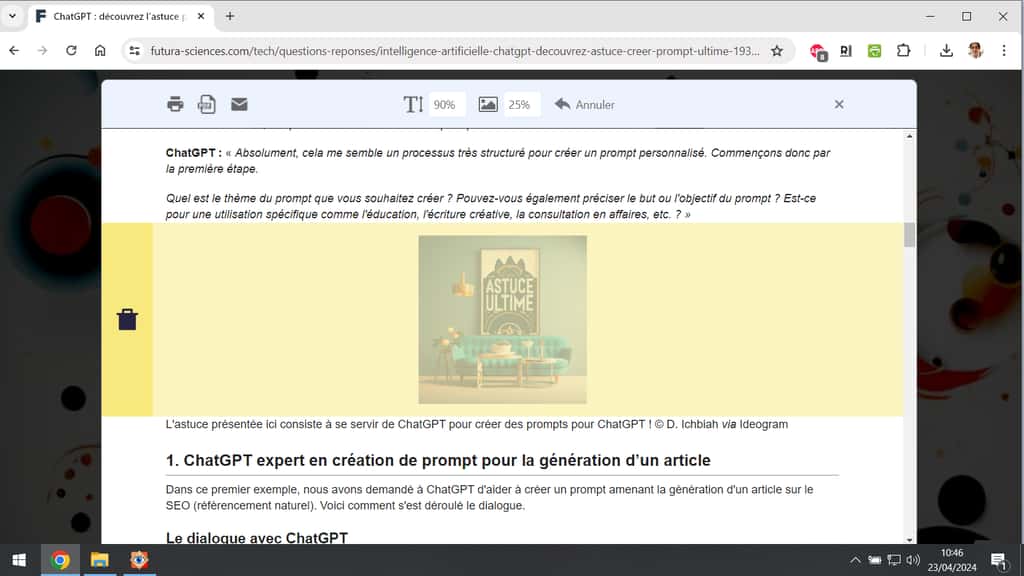1024x576 pixels.
Task: Click the PDF export icon
Action: pos(206,104)
